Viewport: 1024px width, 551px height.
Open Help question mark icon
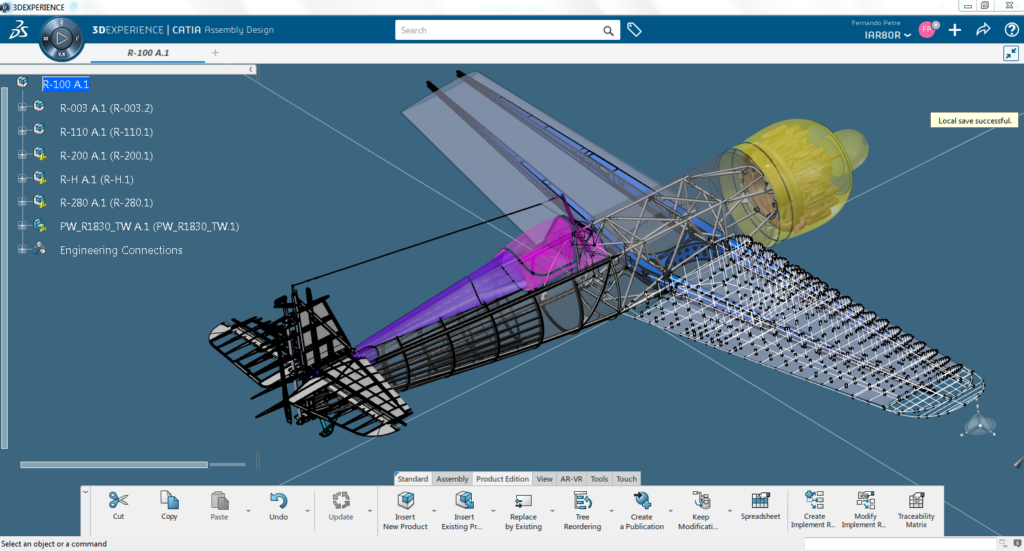(x=1012, y=30)
